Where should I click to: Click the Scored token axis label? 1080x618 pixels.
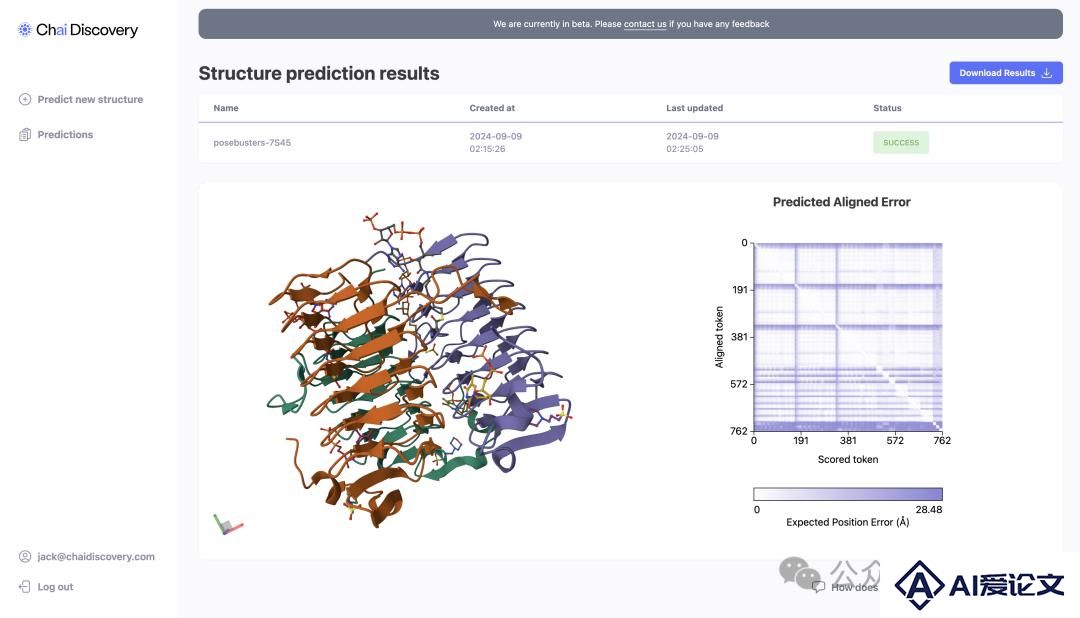[x=848, y=460]
